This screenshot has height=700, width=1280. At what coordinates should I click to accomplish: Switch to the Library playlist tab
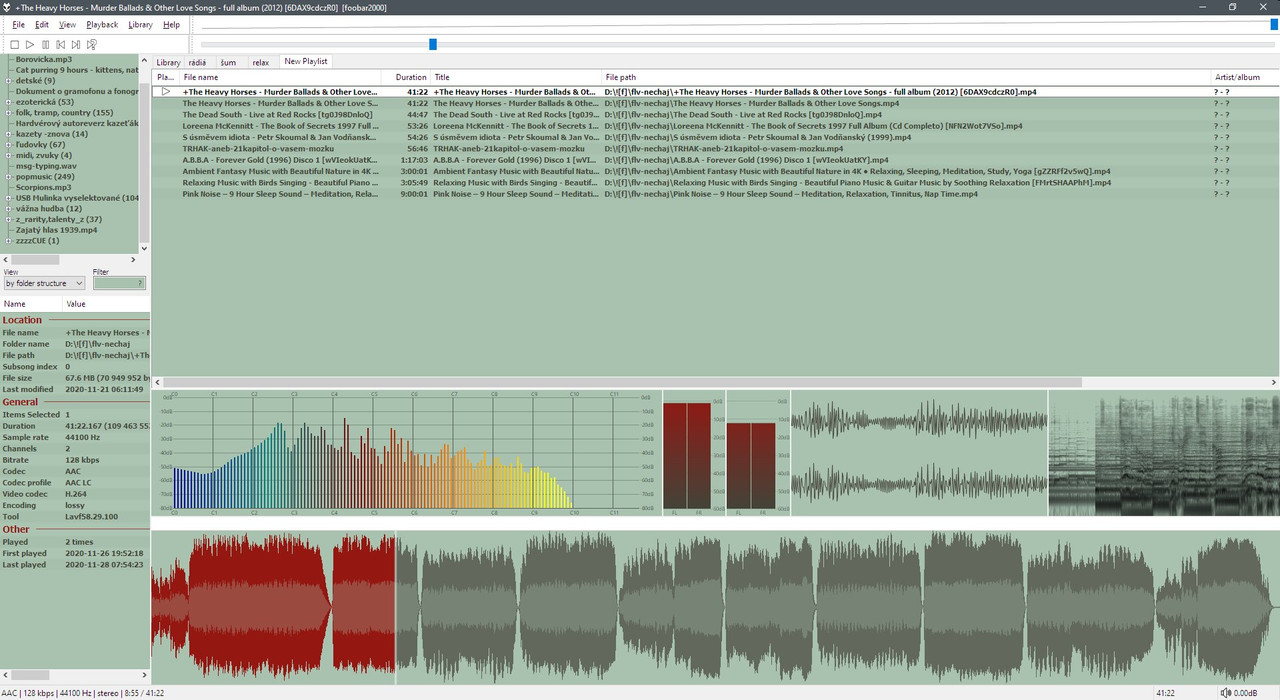[x=168, y=63]
